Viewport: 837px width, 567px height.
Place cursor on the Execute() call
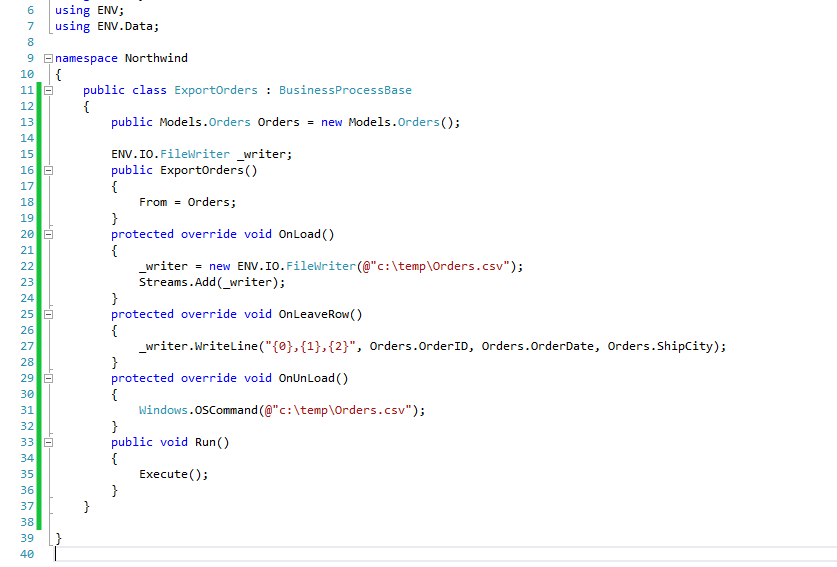pos(173,474)
